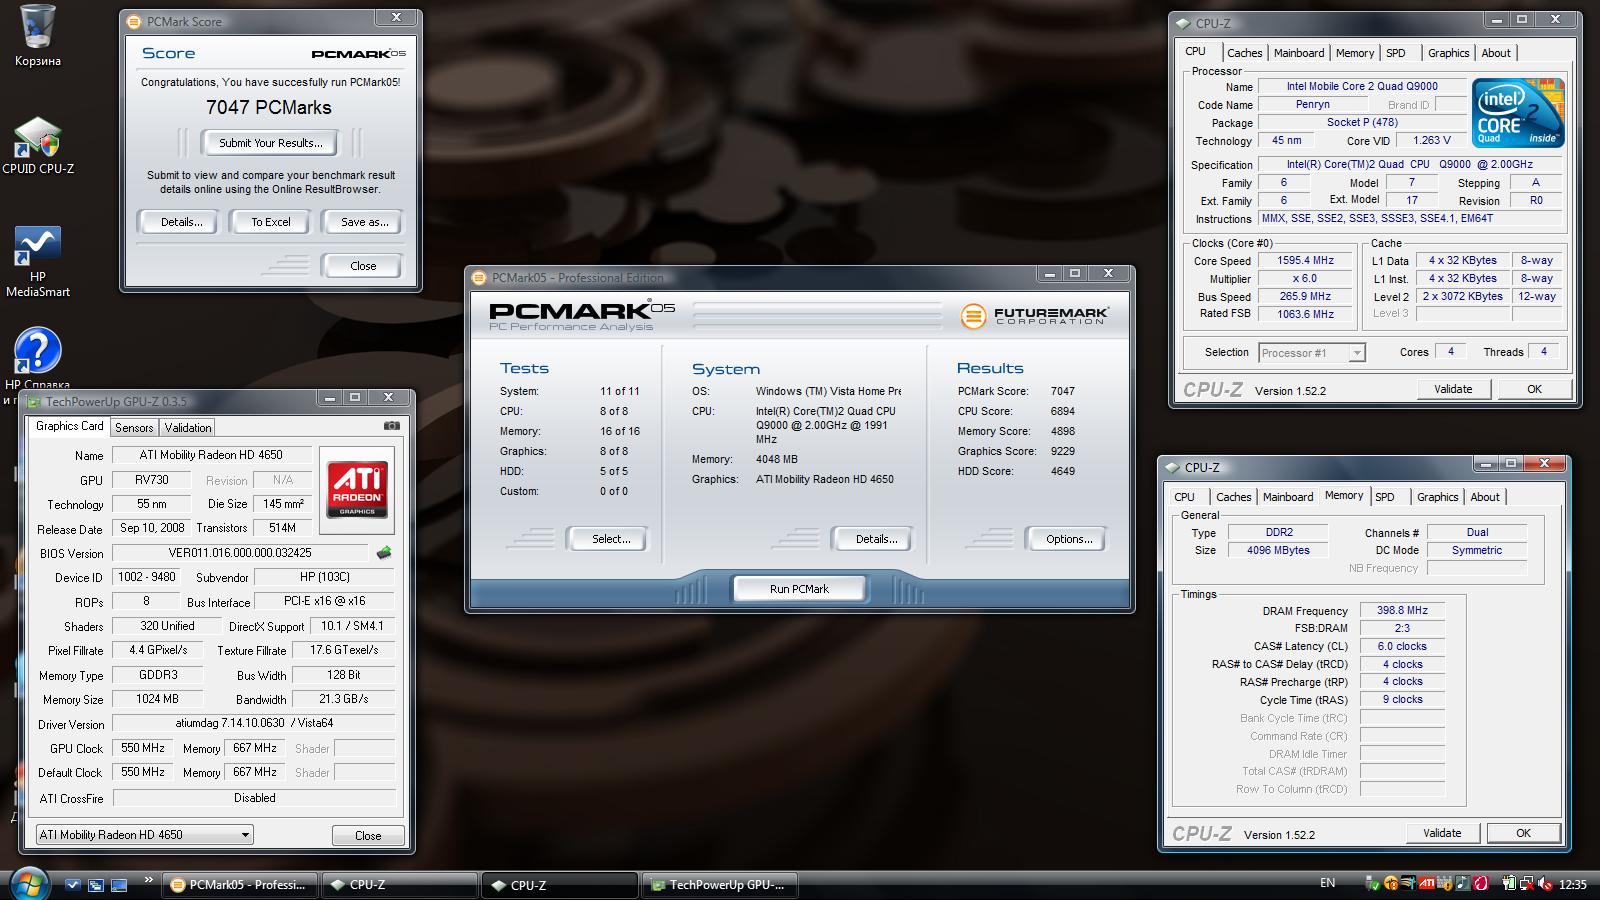
Task: Click the grid calendar warning tray icon
Action: (1444, 884)
